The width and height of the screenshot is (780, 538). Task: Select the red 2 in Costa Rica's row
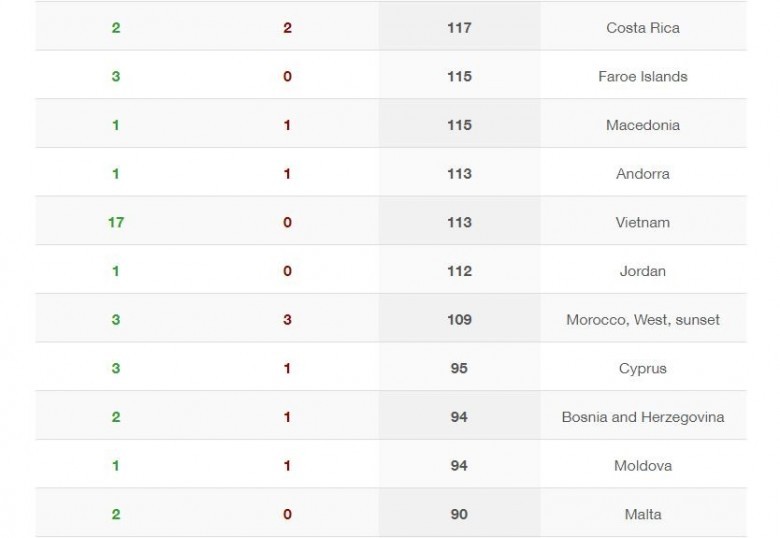coord(287,28)
